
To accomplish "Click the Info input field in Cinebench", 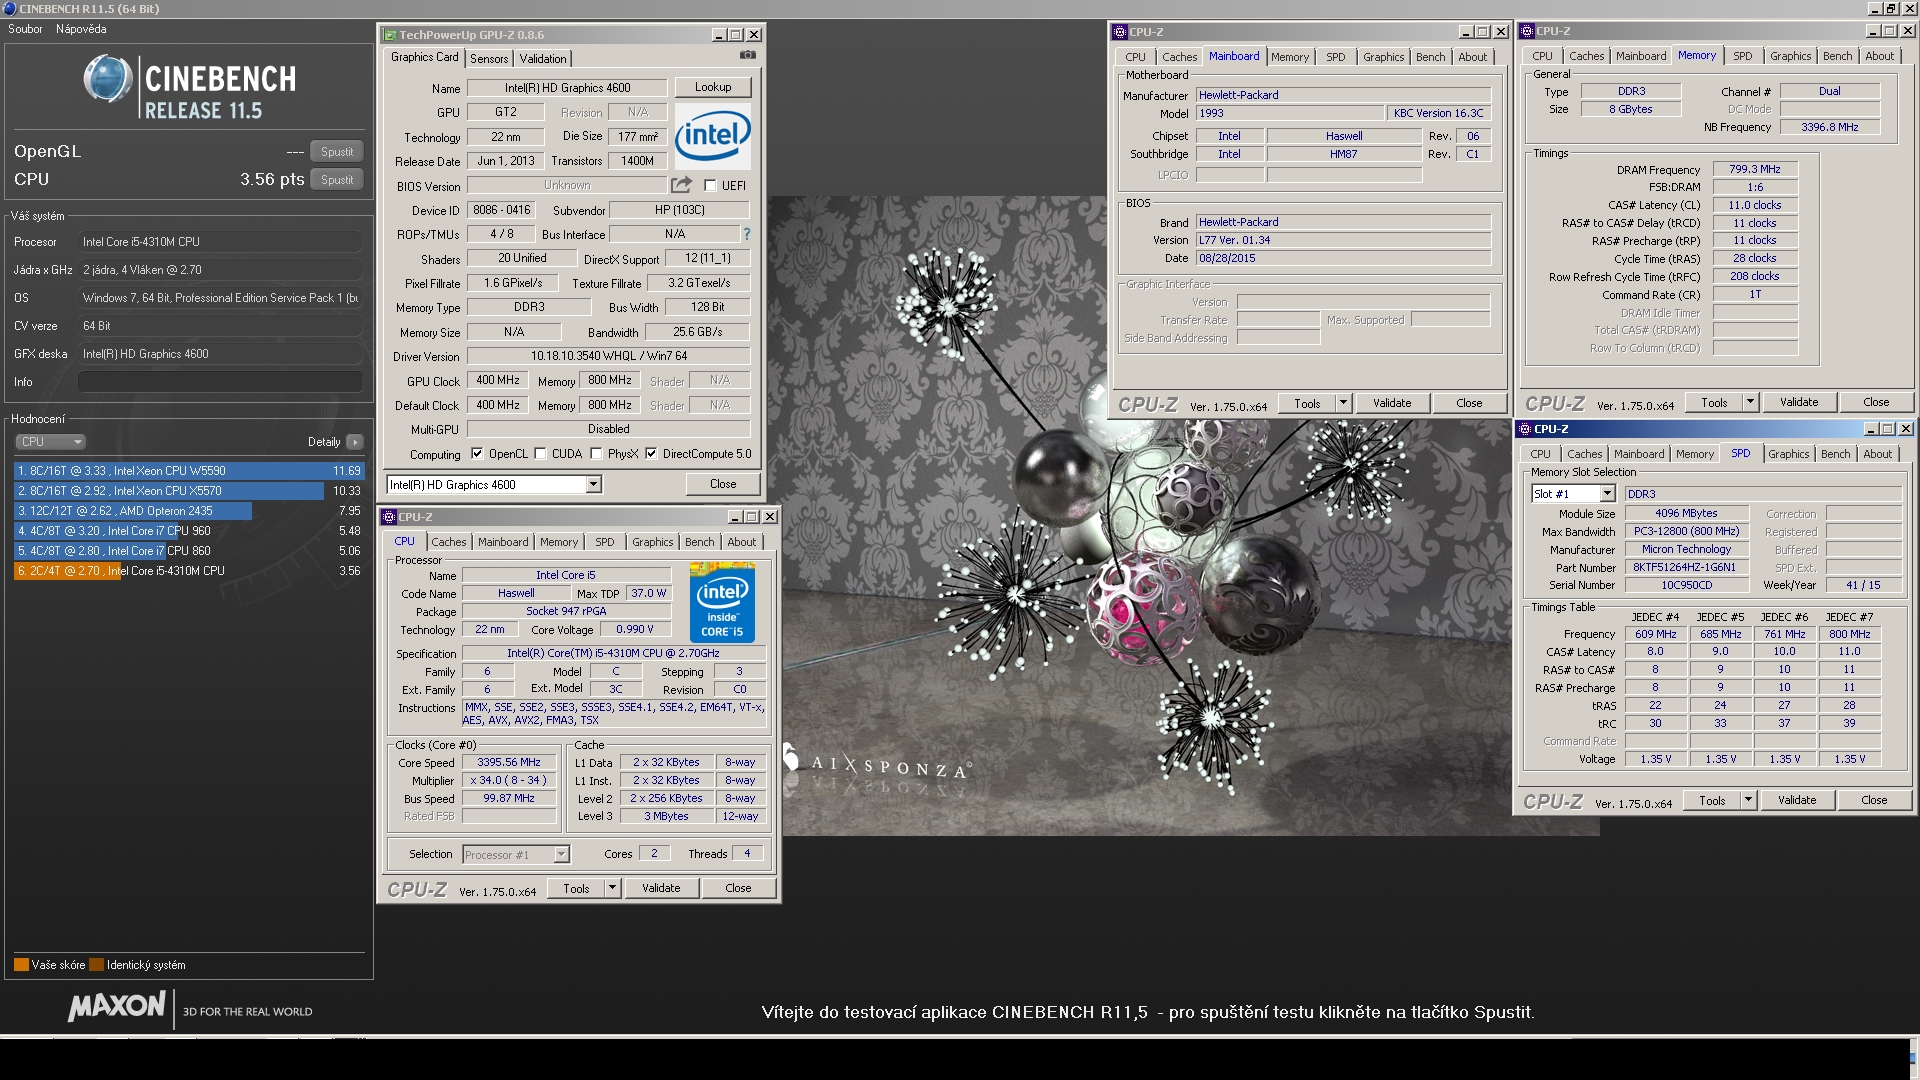I will point(220,382).
